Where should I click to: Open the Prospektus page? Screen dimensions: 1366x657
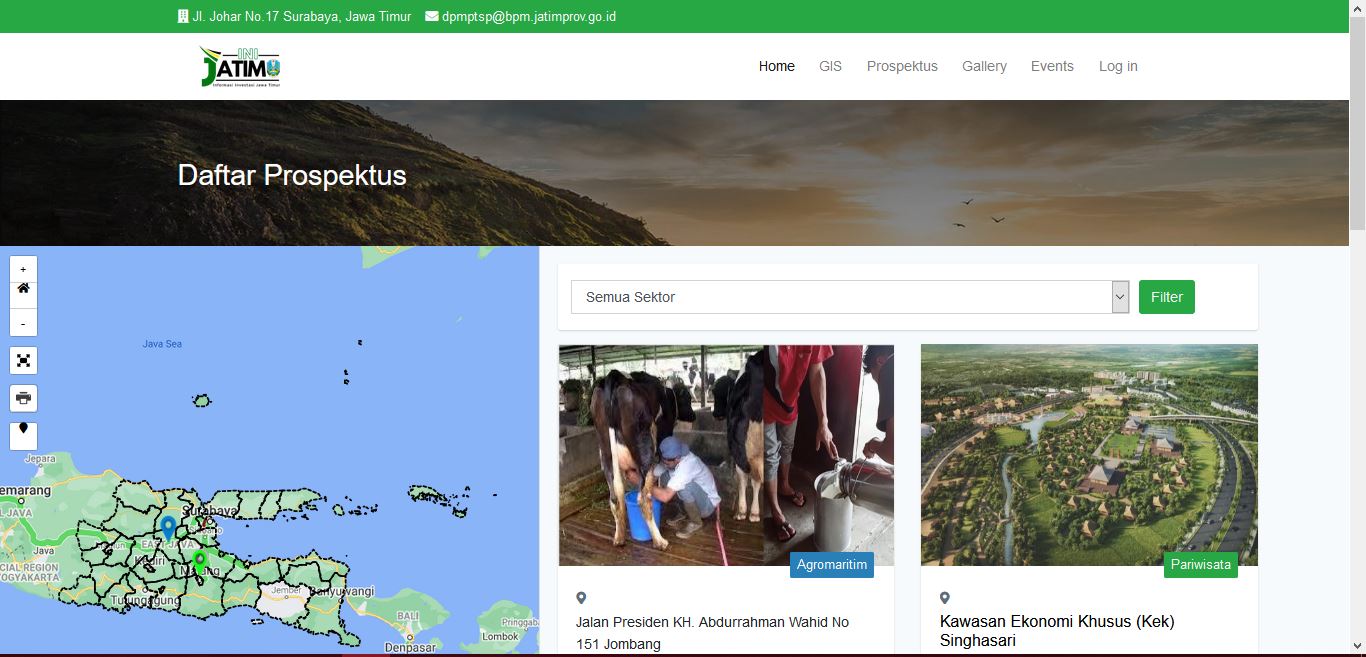pyautogui.click(x=902, y=66)
